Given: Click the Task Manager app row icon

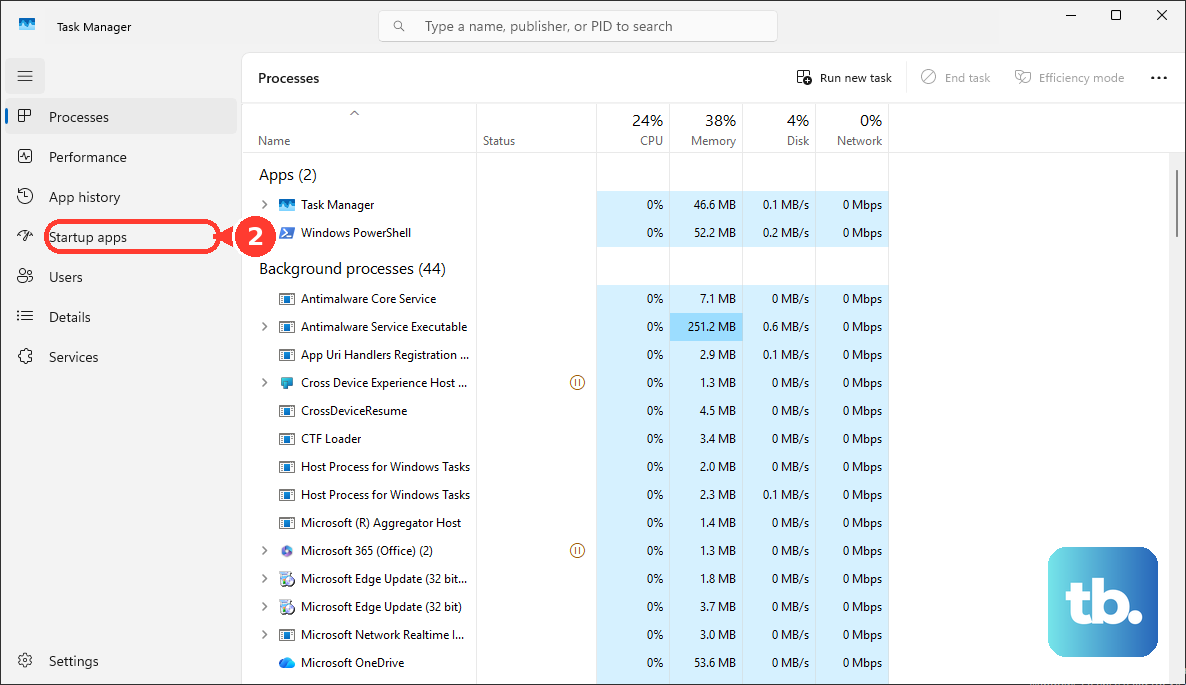Looking at the screenshot, I should 287,205.
